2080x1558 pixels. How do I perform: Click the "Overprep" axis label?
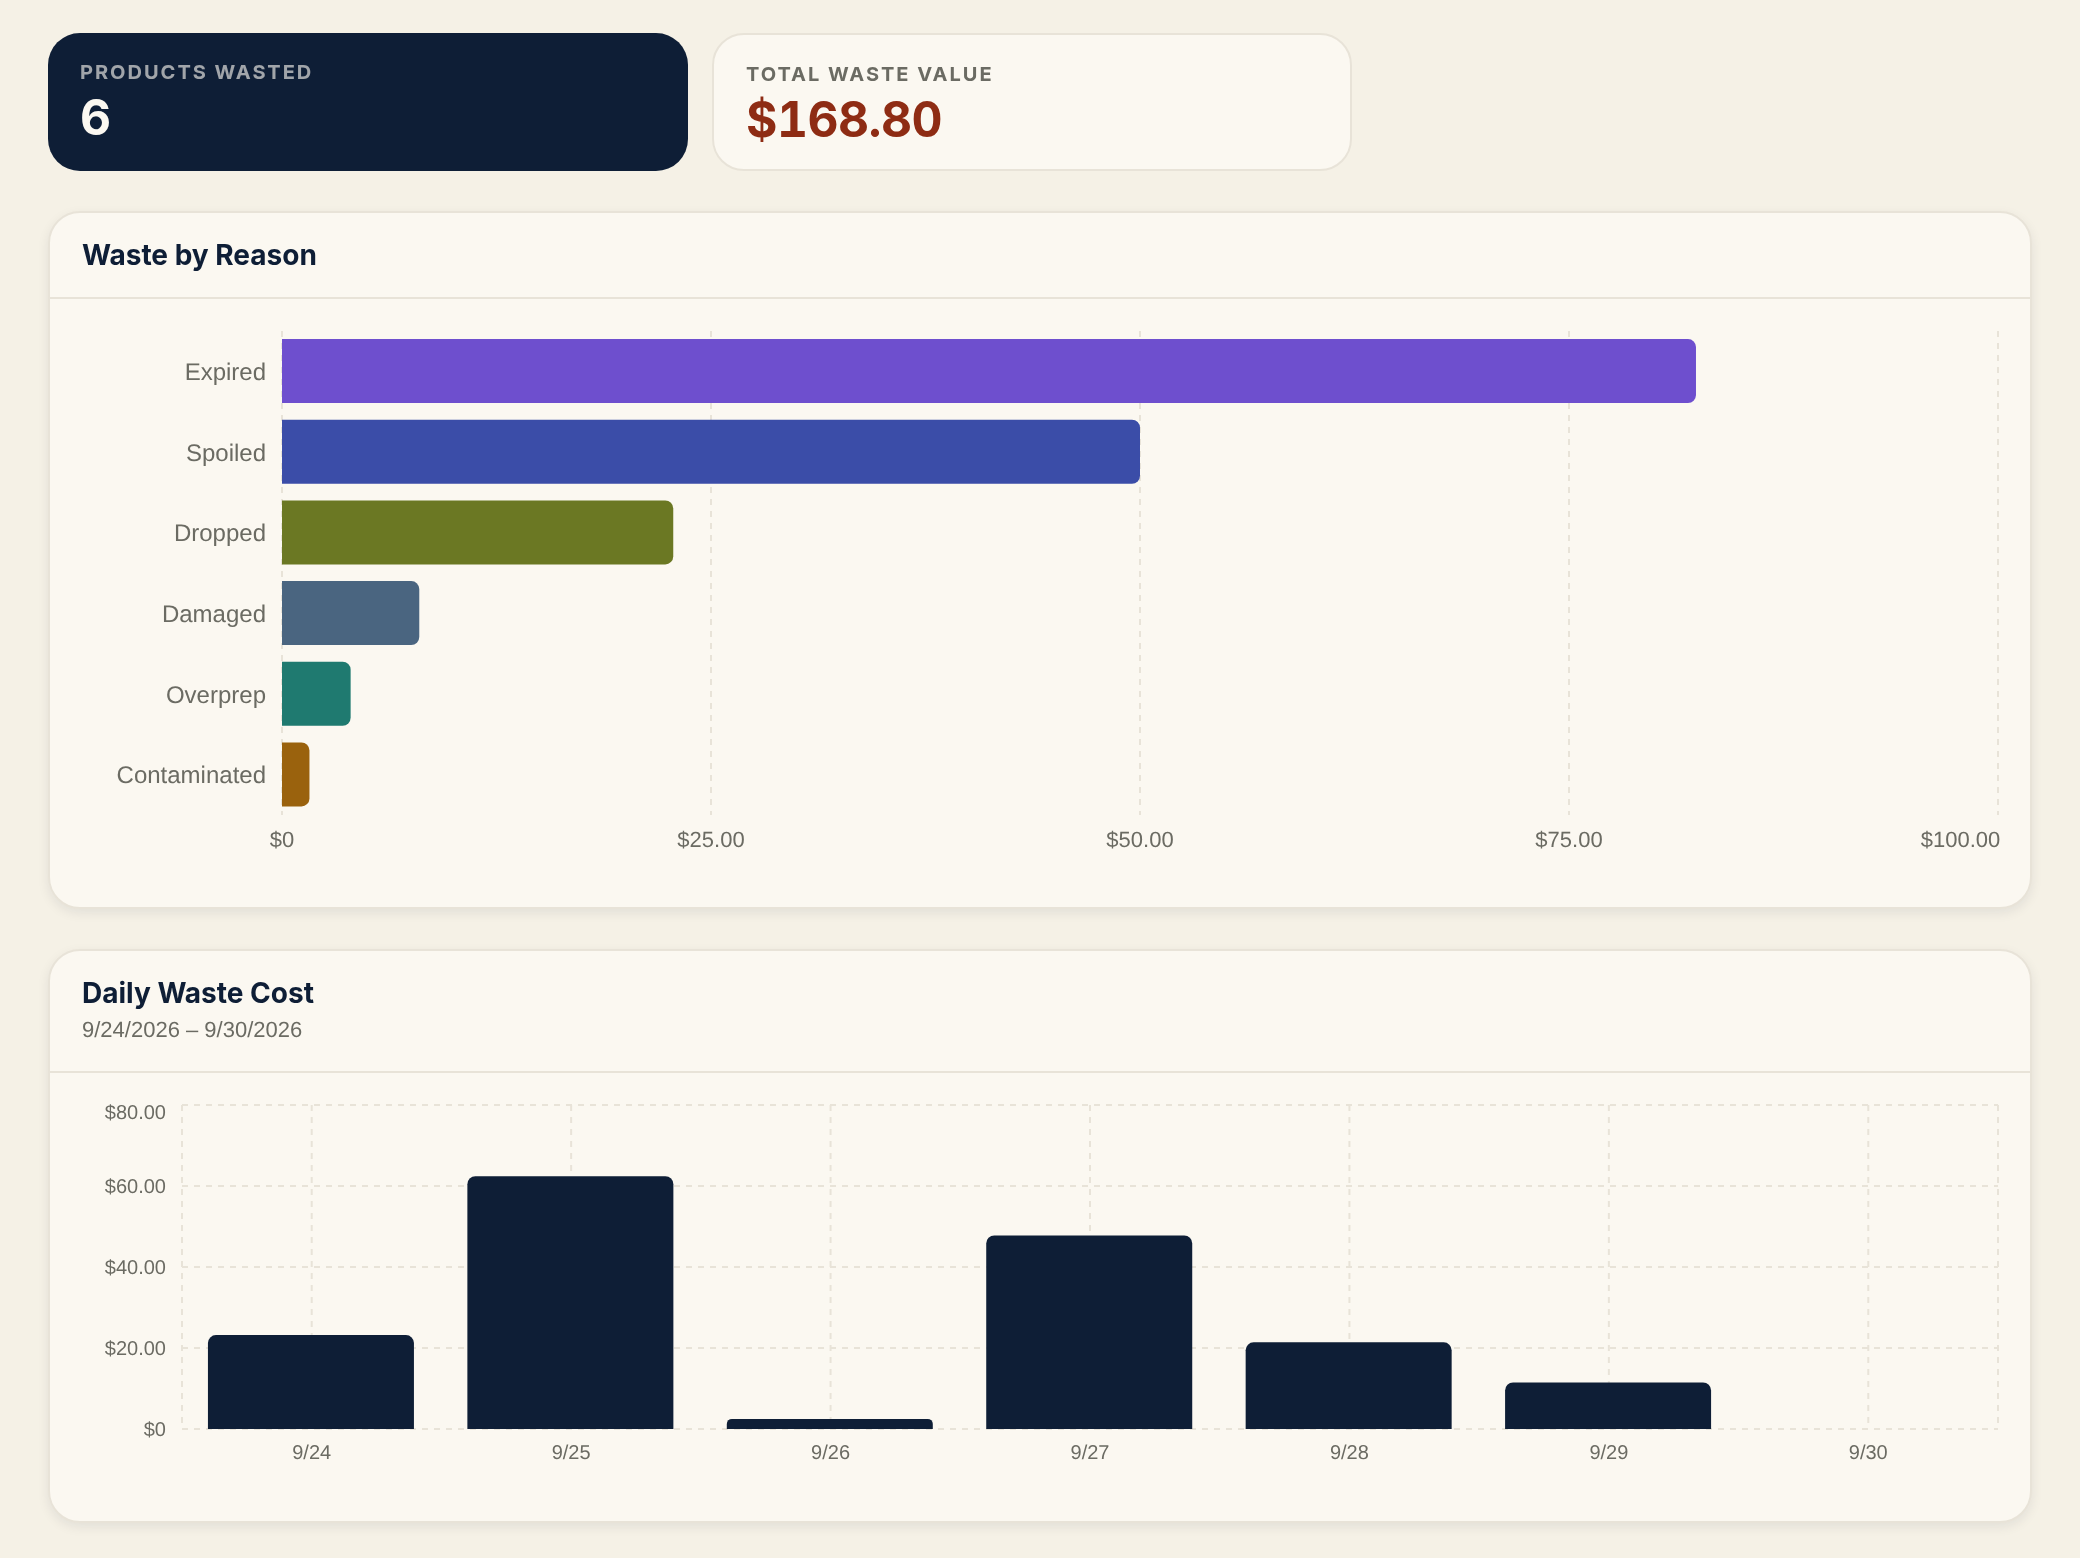(x=216, y=695)
